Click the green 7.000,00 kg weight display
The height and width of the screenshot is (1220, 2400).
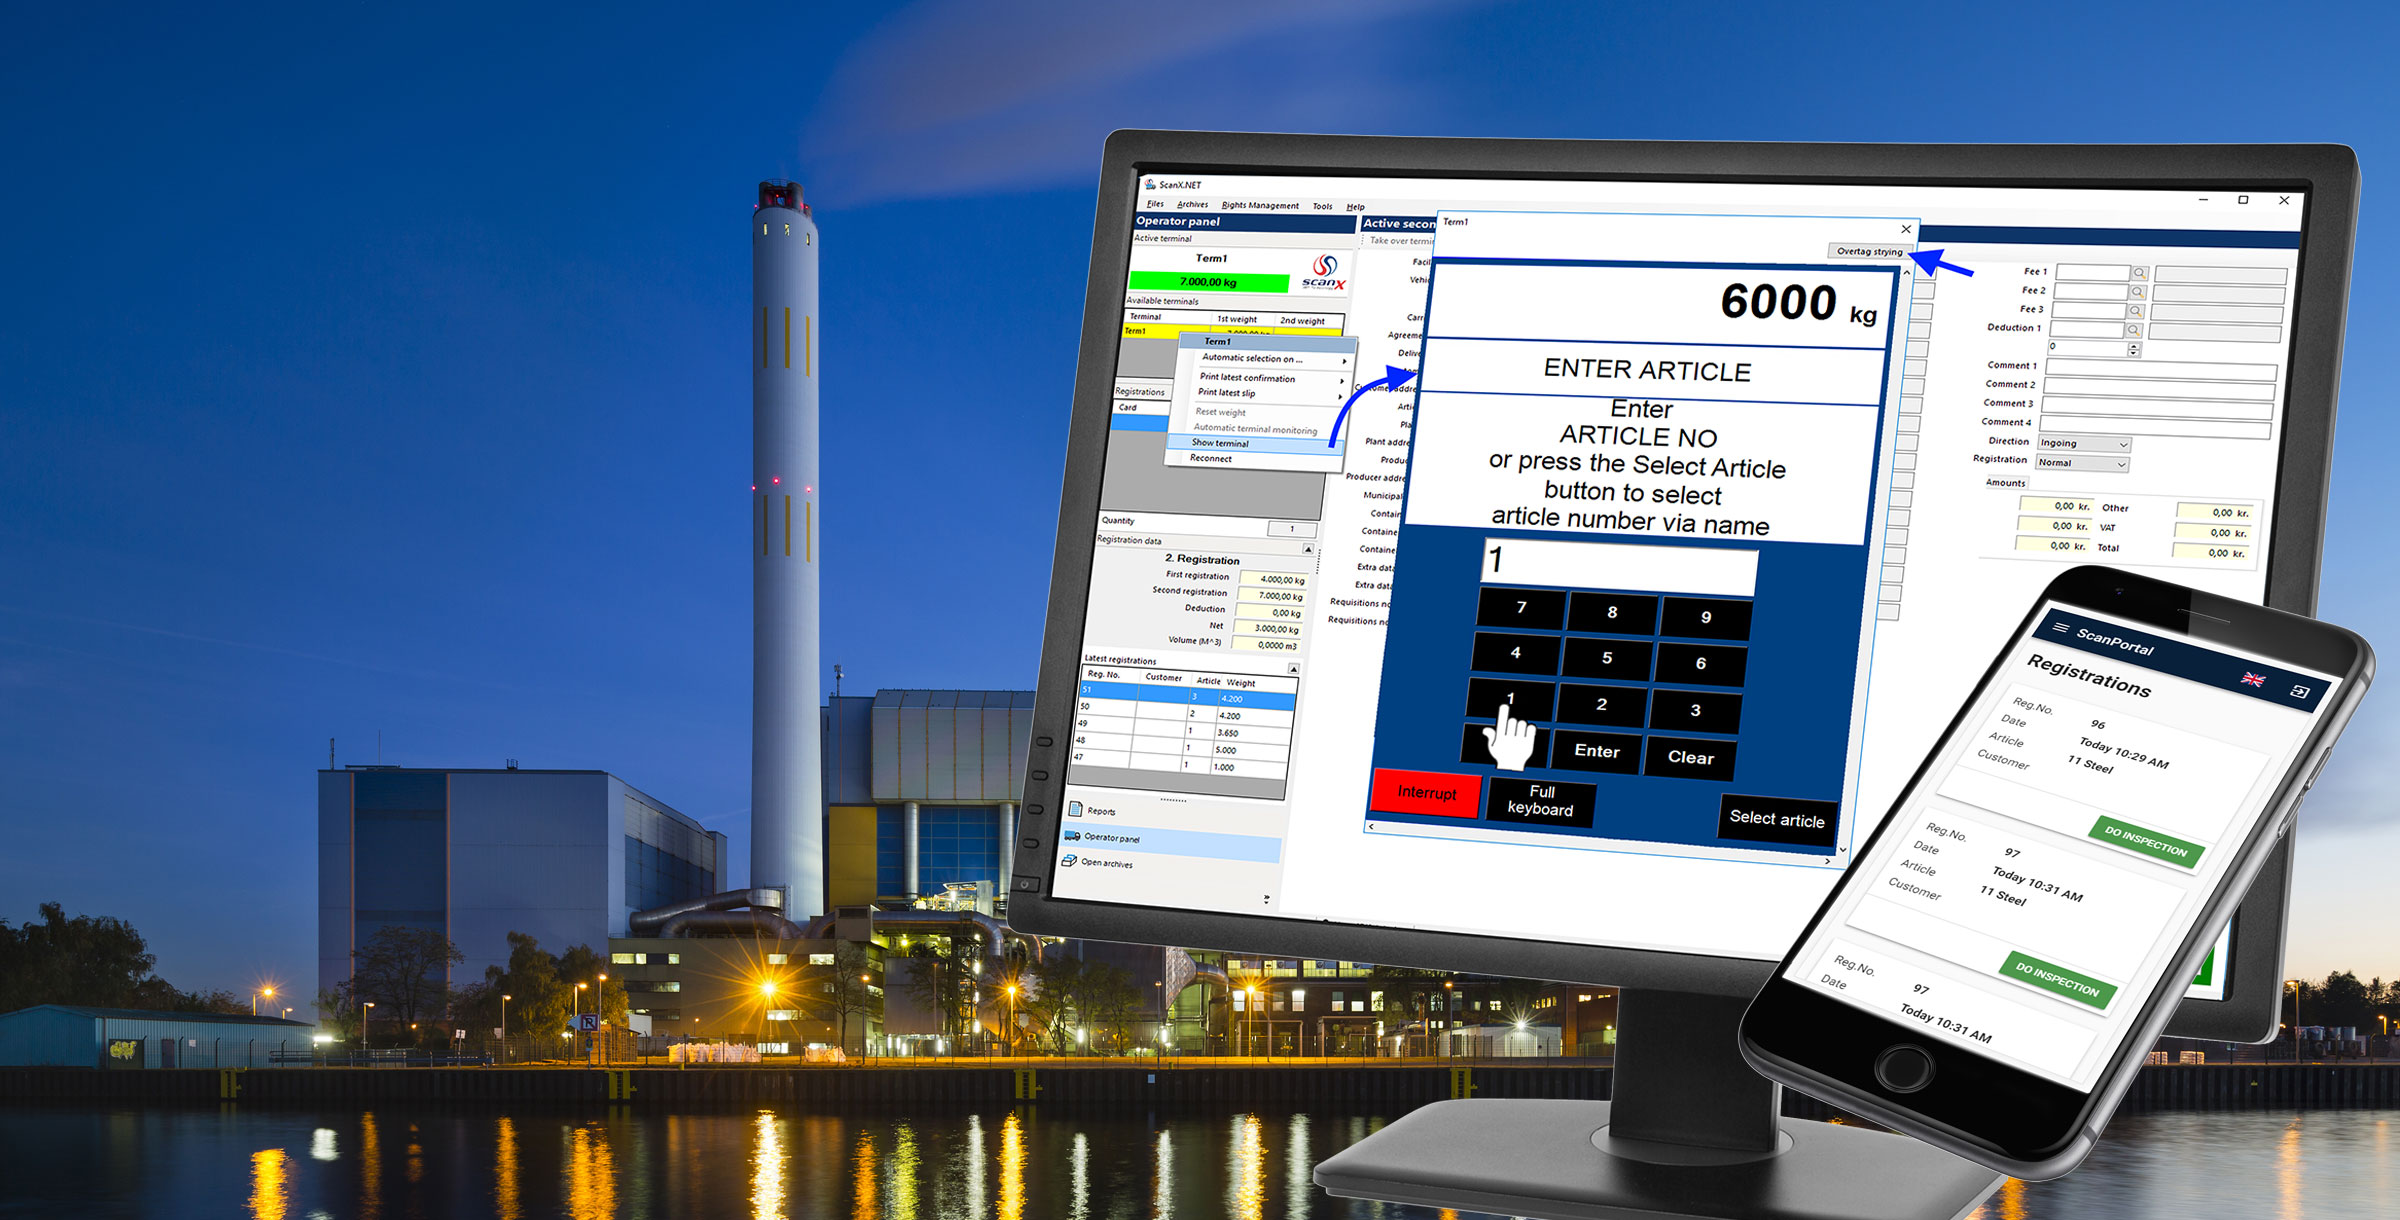click(x=1209, y=282)
